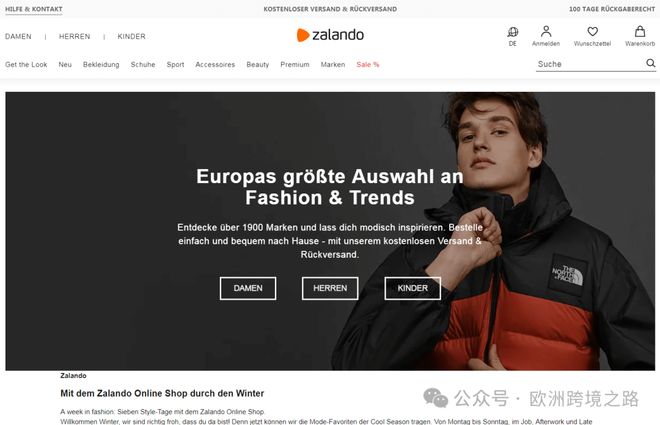
Task: Select the HERREN tab in header
Action: click(75, 37)
